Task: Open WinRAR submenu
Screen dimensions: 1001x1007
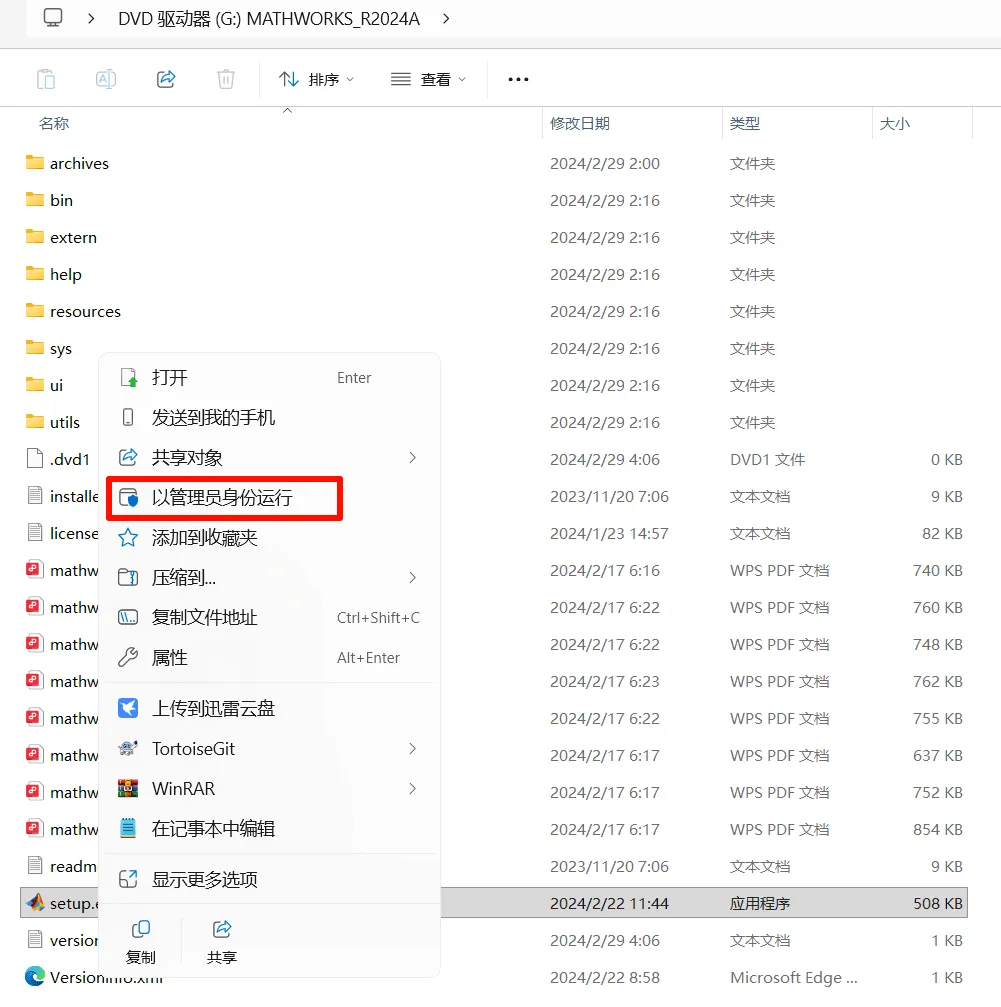Action: pyautogui.click(x=270, y=789)
